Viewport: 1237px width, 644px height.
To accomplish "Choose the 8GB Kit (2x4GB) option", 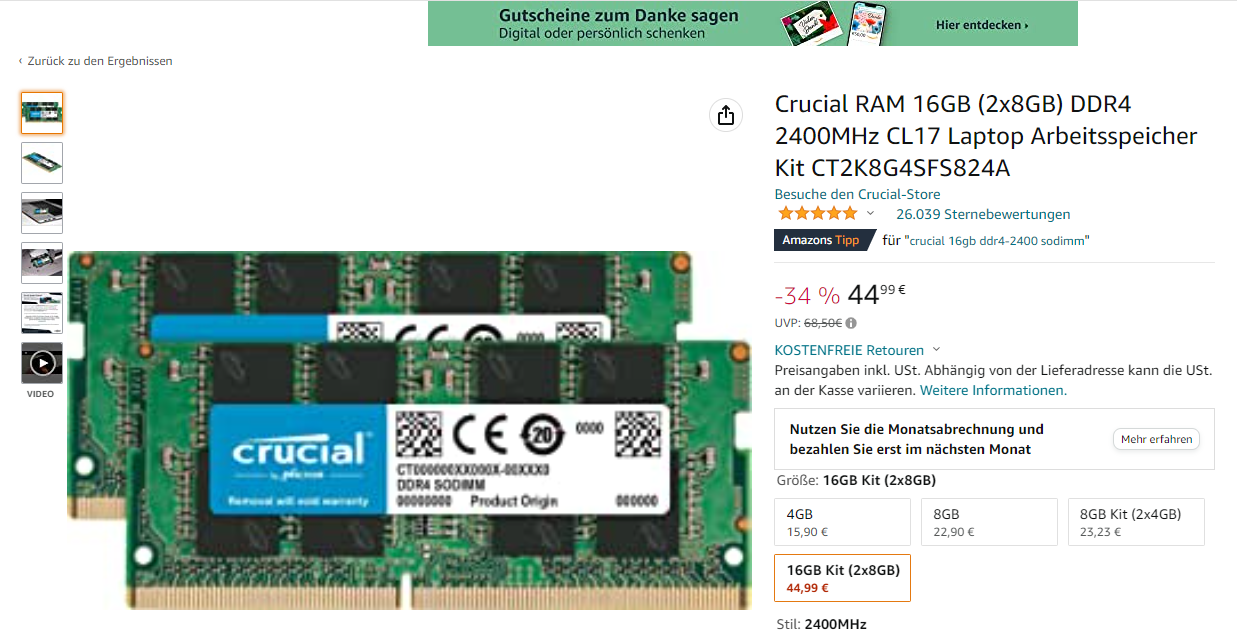I will click(x=1136, y=522).
